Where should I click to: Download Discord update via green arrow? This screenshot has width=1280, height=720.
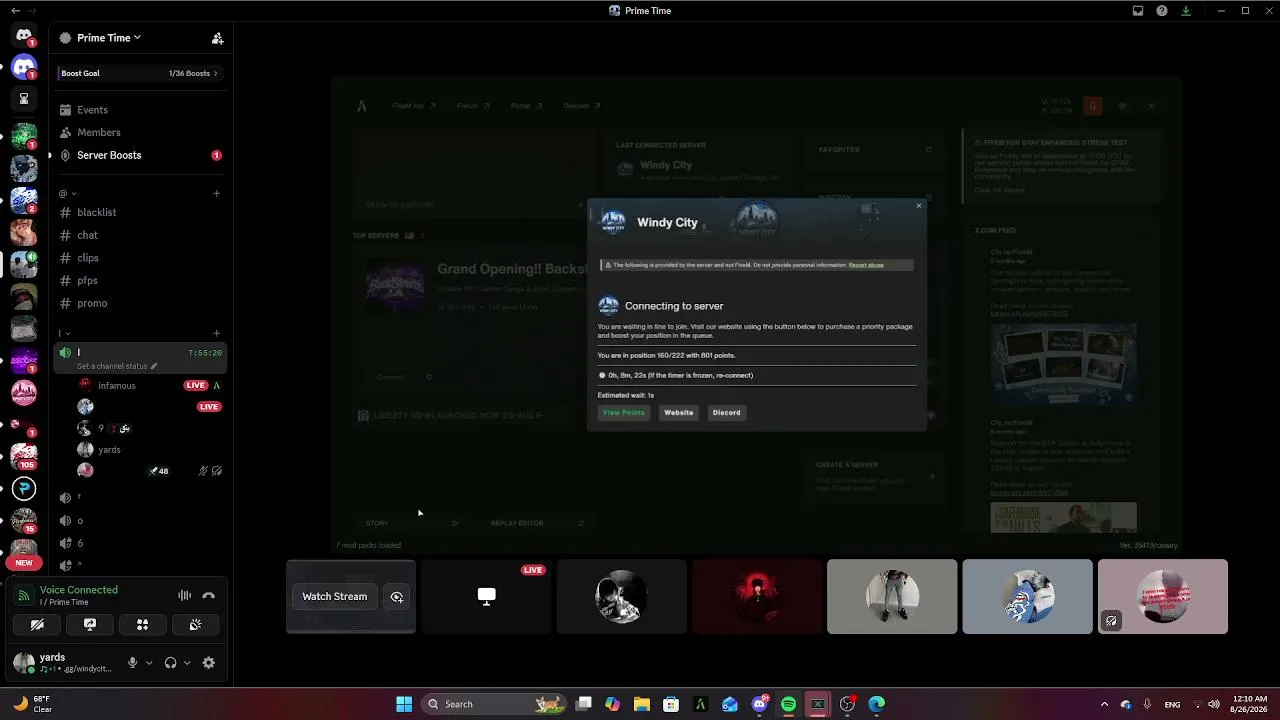pos(1186,11)
